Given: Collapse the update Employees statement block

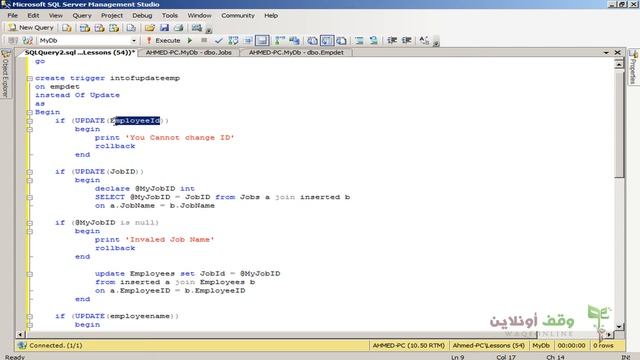Looking at the screenshot, I should click(x=30, y=274).
